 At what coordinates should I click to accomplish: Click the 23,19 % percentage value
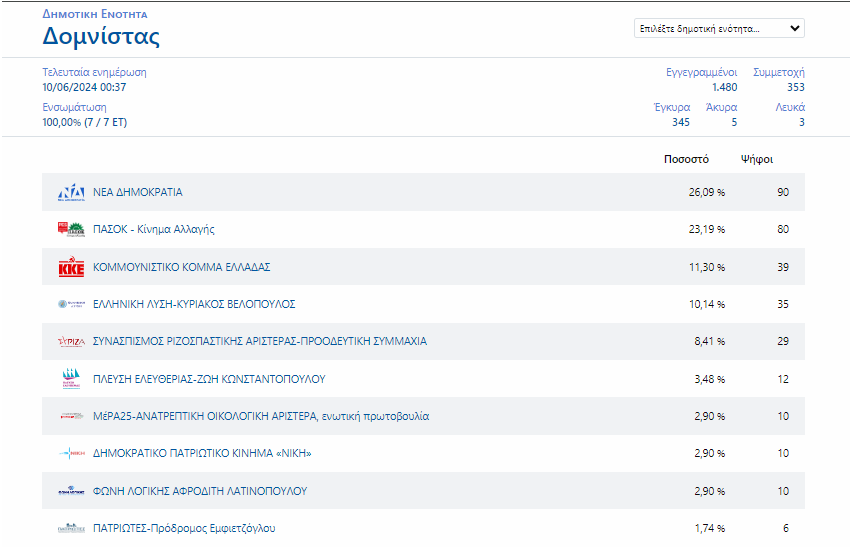[707, 229]
